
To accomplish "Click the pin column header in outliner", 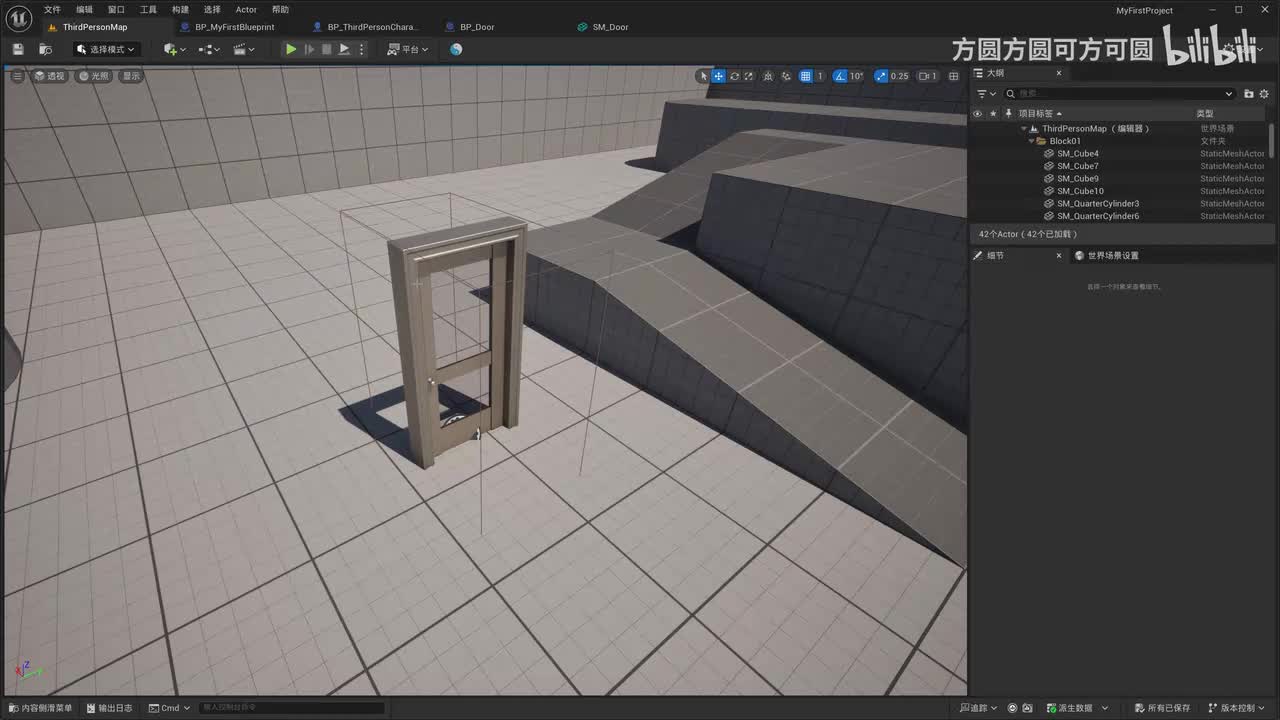I will pyautogui.click(x=1009, y=114).
